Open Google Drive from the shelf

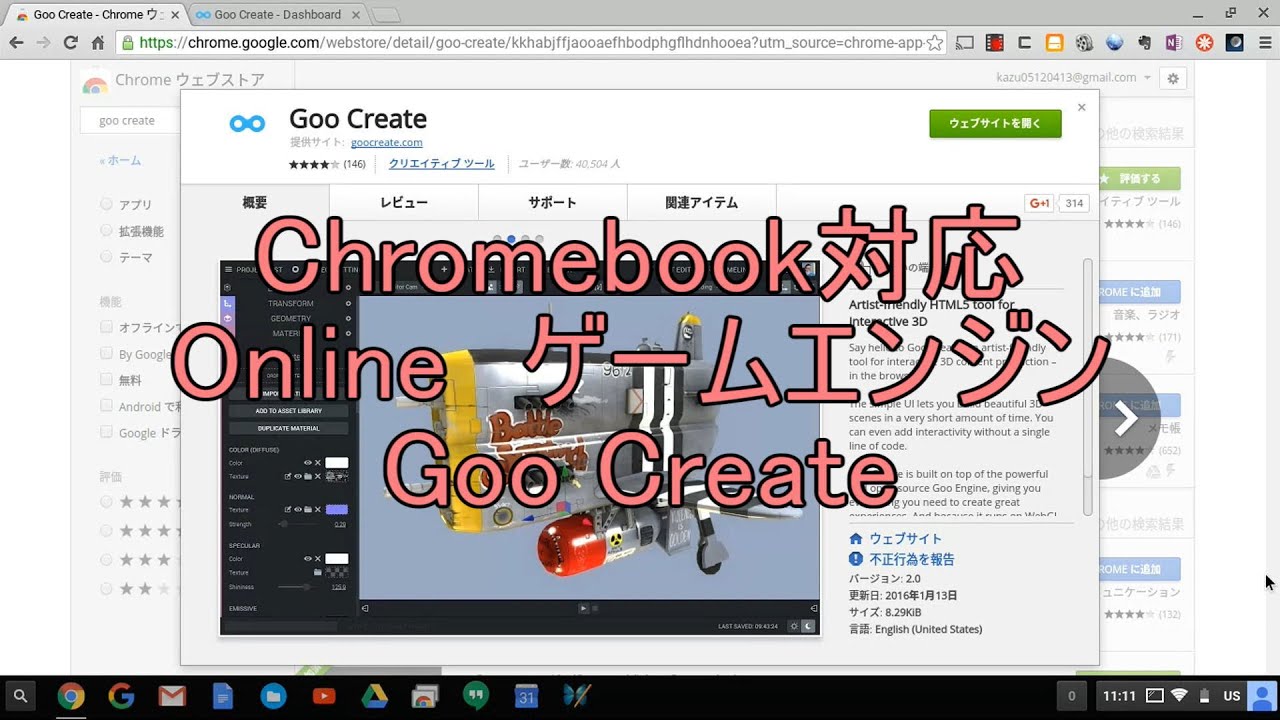point(374,696)
